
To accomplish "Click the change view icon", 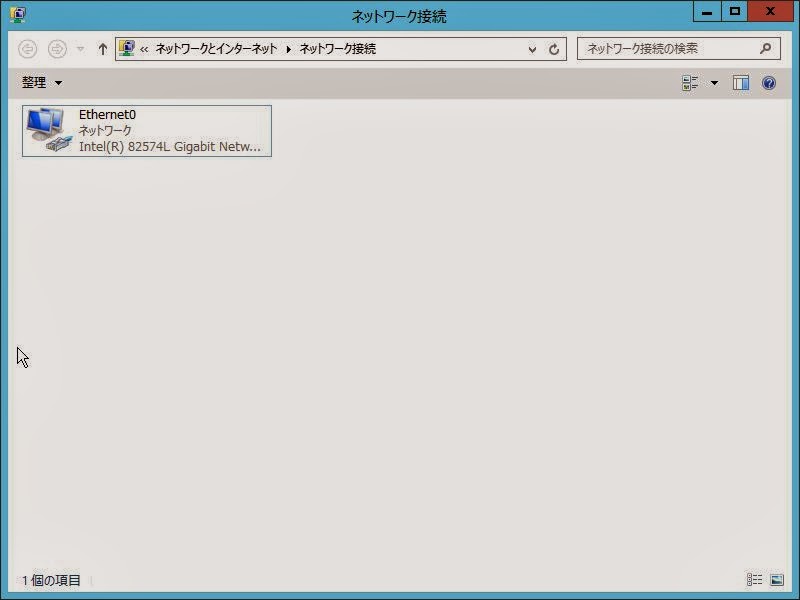I will coord(690,83).
